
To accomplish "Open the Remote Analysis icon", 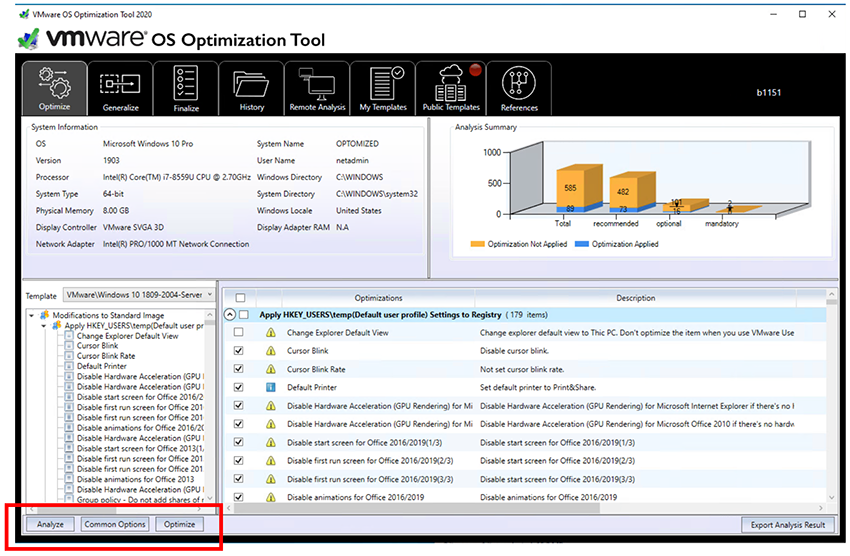I will coord(317,83).
